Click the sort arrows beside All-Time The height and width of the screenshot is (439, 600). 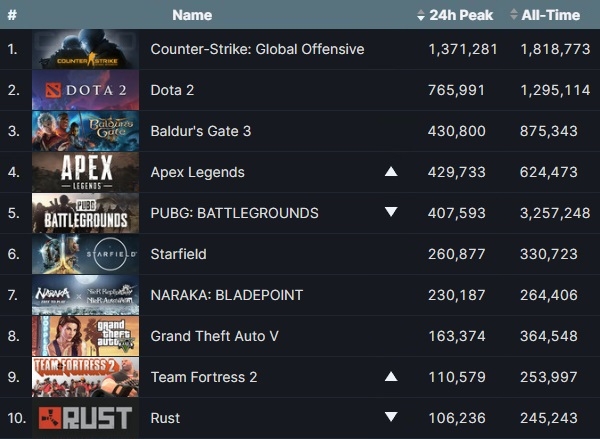tap(514, 15)
